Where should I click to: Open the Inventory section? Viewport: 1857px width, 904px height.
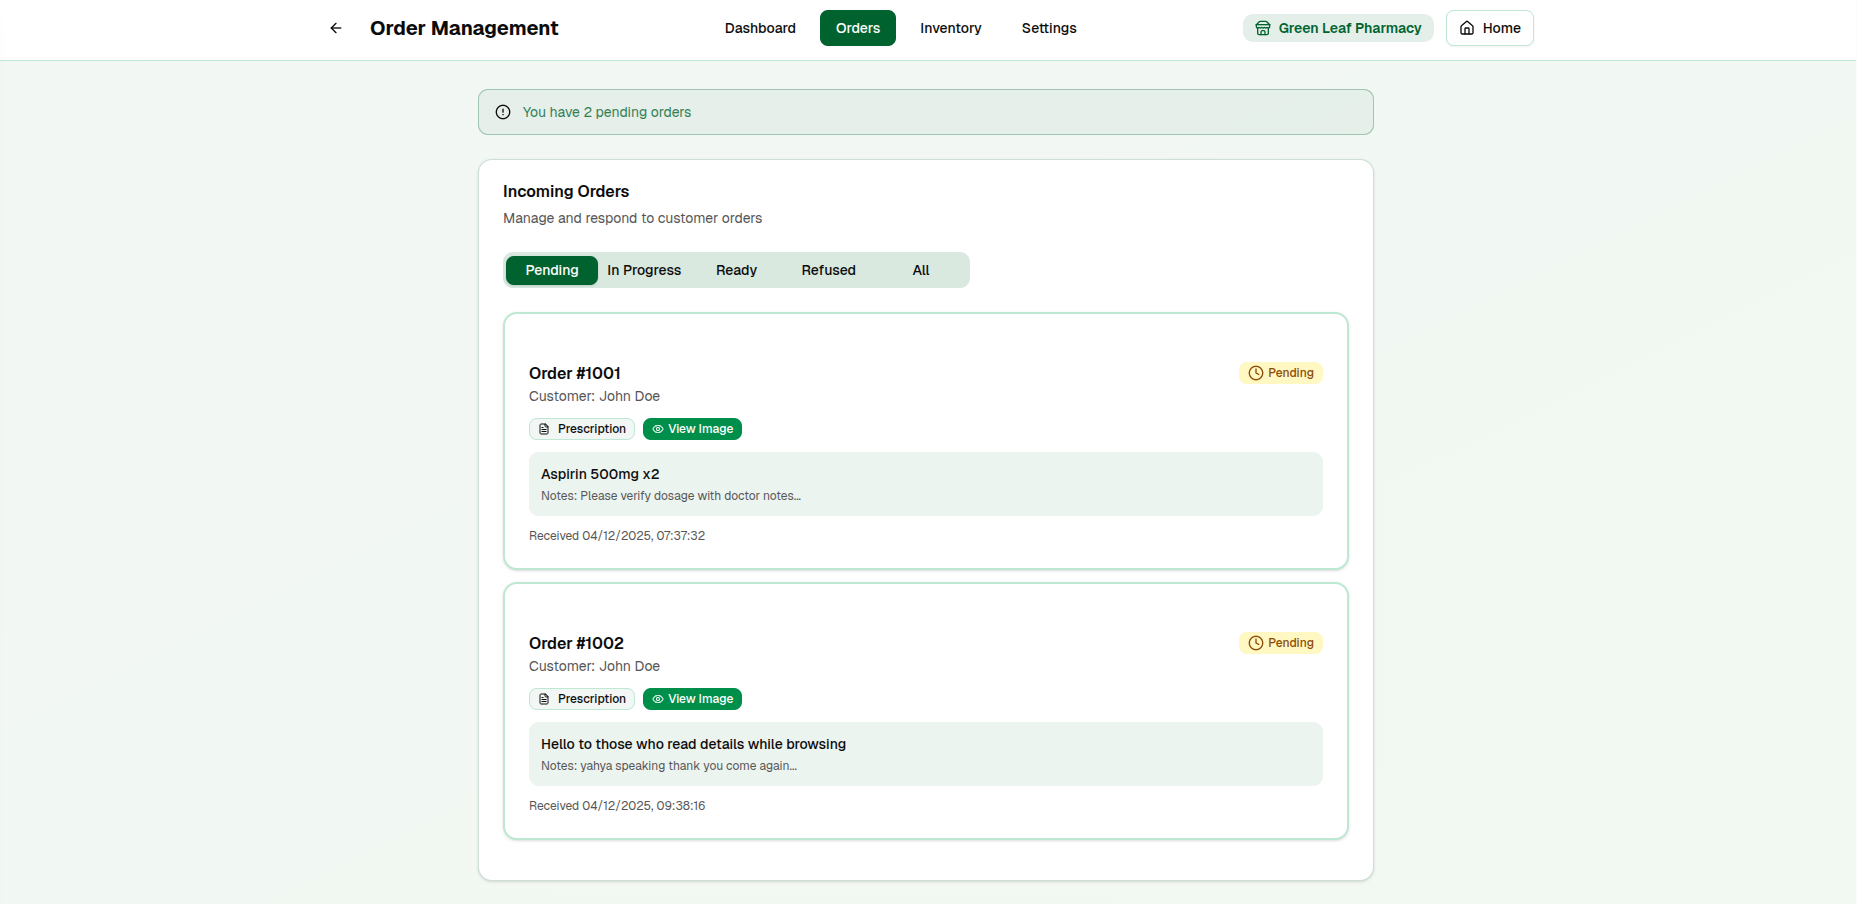950,28
